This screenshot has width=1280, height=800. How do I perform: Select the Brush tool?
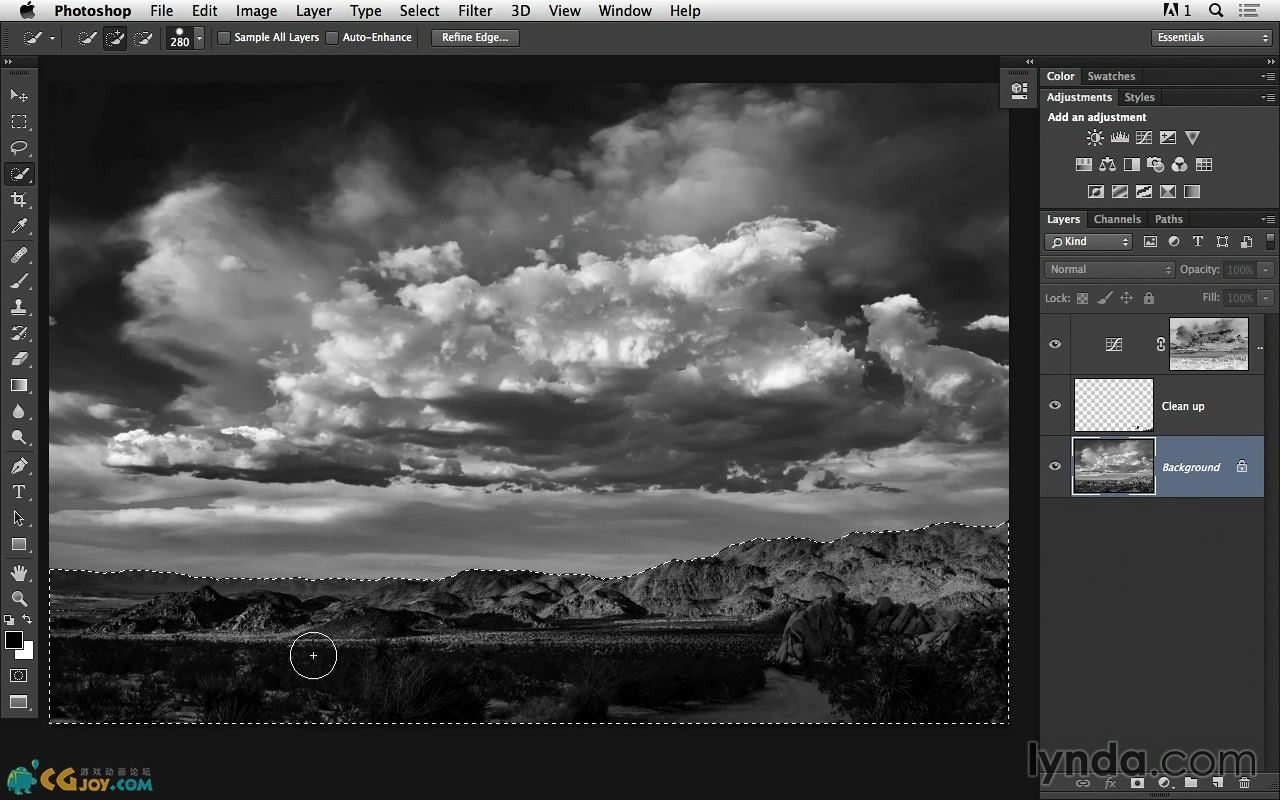(19, 281)
